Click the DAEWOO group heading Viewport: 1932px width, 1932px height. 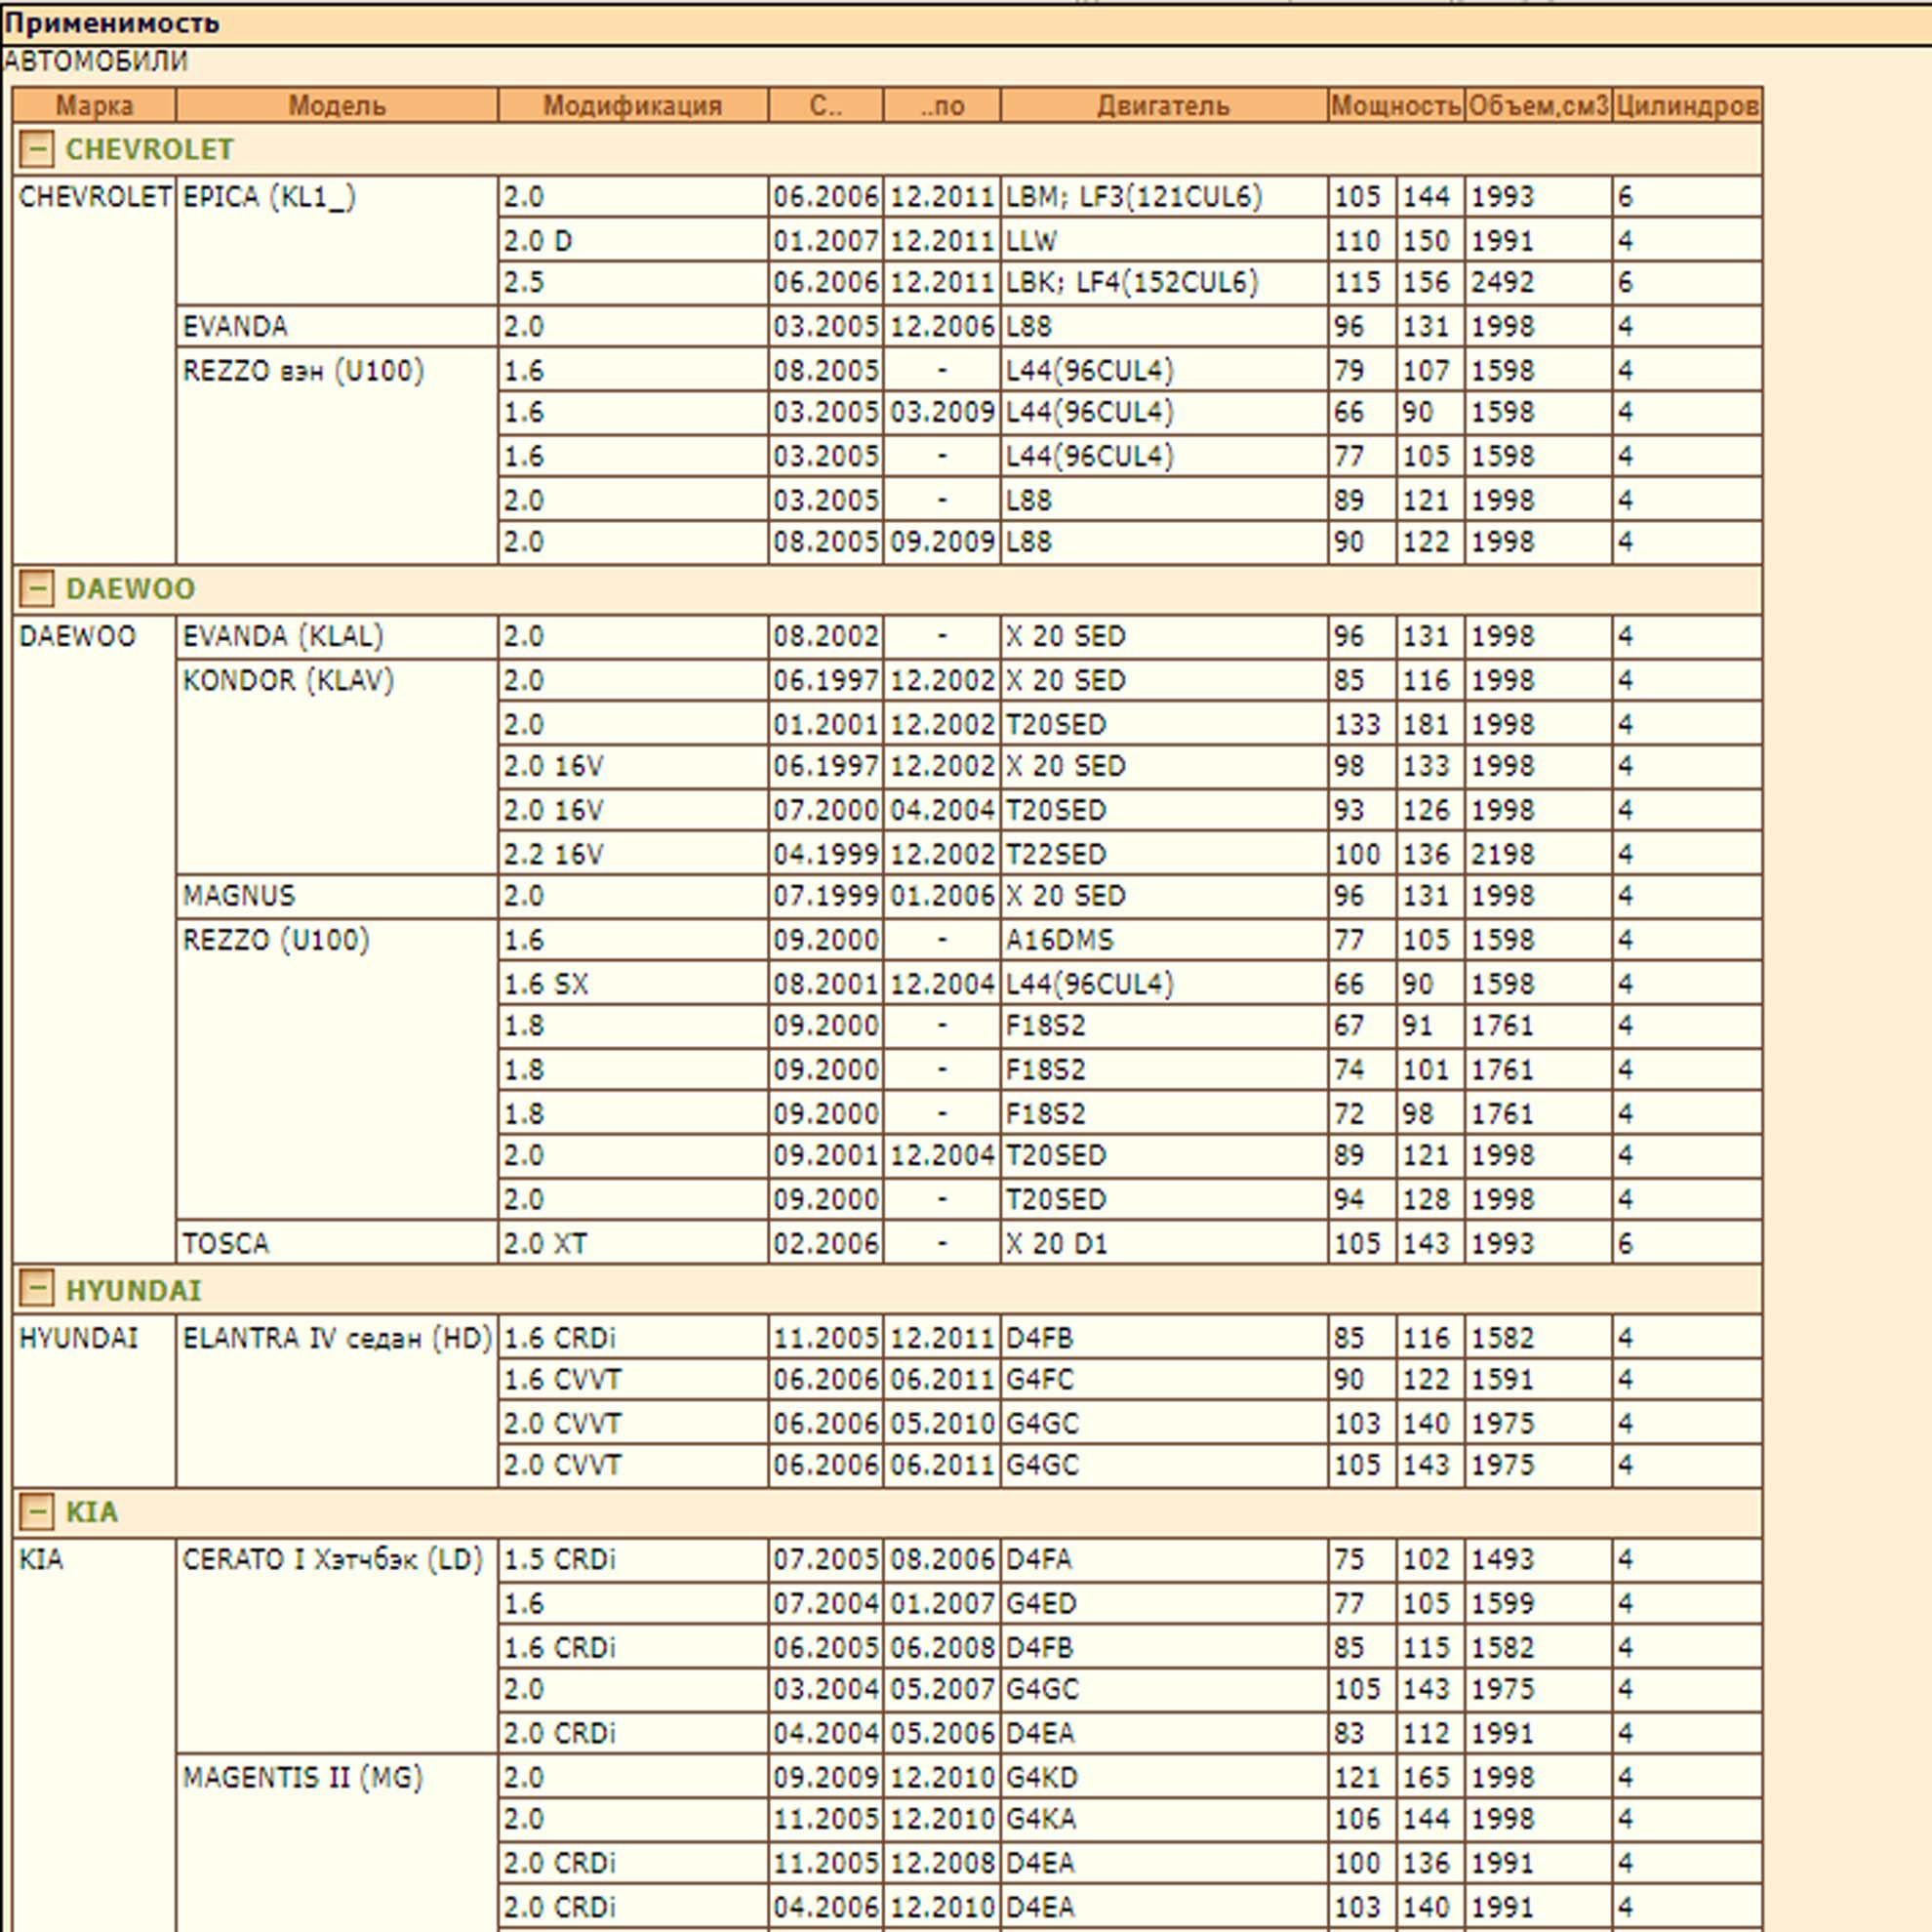point(130,588)
